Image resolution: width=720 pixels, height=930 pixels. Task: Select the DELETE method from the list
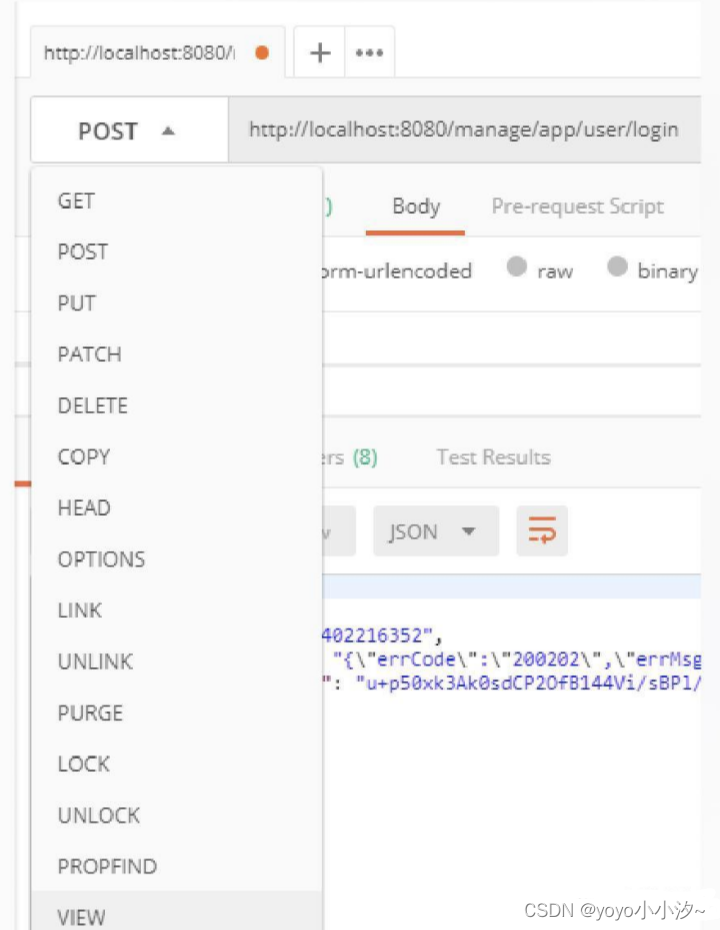(92, 405)
